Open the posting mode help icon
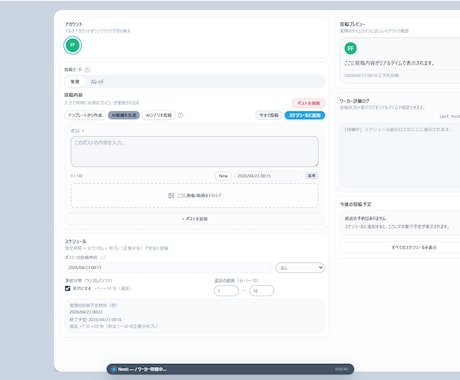 [87, 70]
